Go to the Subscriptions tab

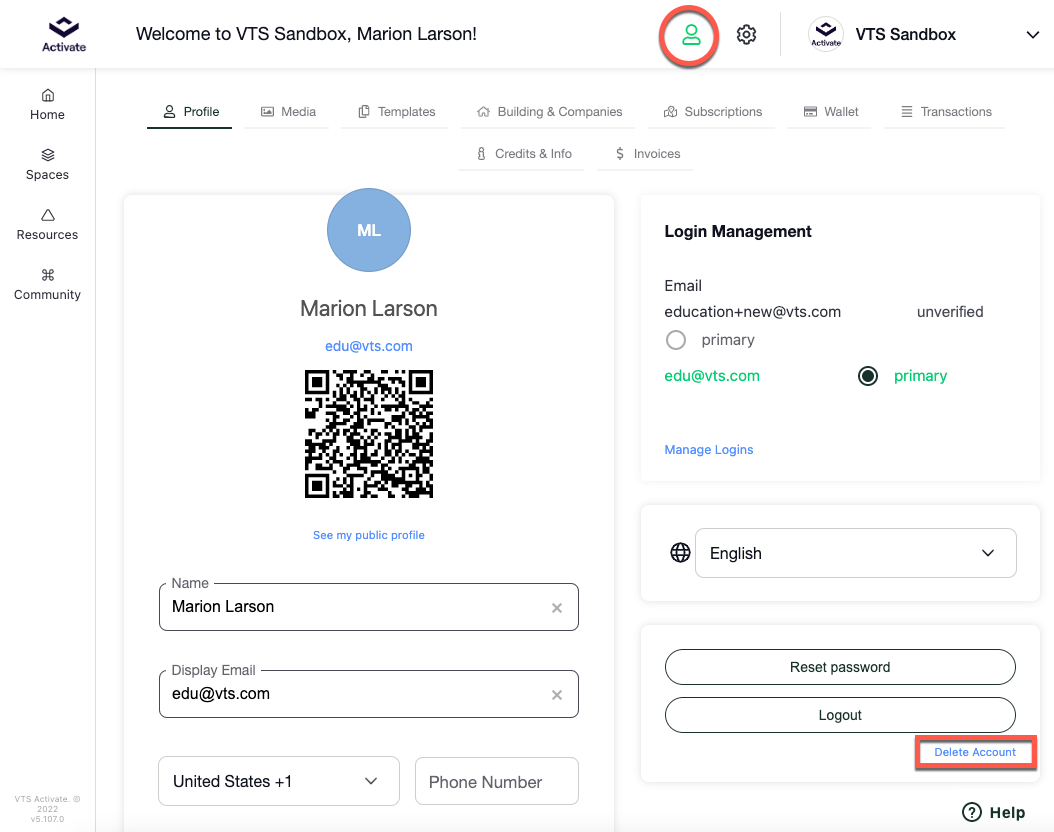coord(712,112)
